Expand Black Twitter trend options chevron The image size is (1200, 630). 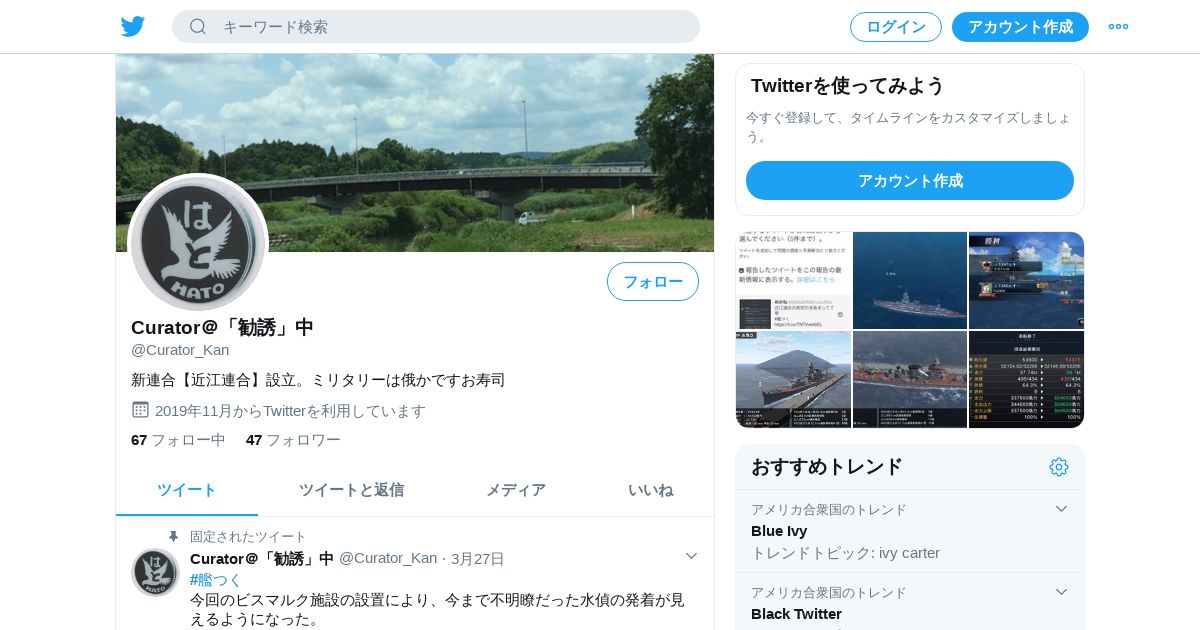(1062, 592)
